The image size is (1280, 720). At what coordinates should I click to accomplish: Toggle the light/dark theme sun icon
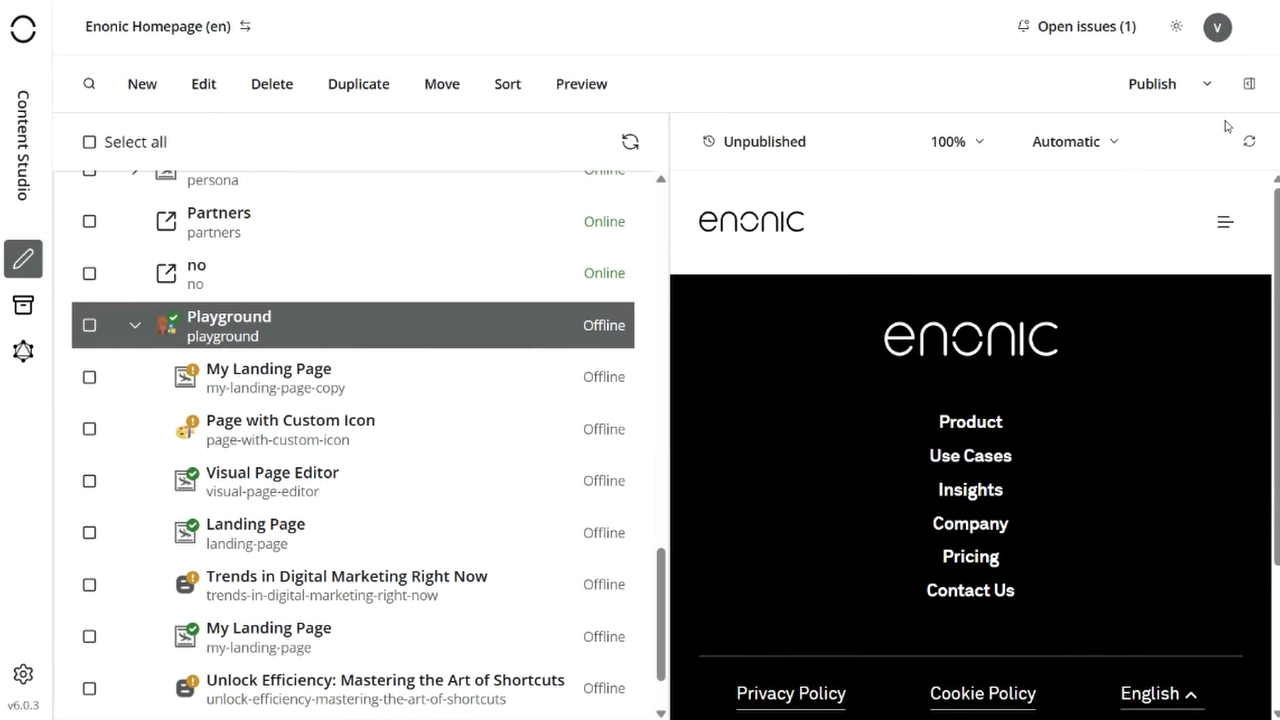1176,27
